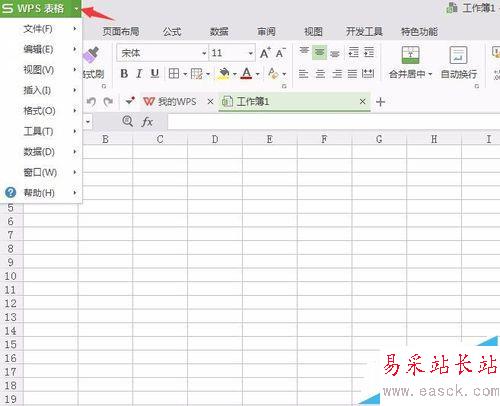Viewport: 500px width, 406px height.
Task: Click the draw border grid icon
Action: point(196,74)
